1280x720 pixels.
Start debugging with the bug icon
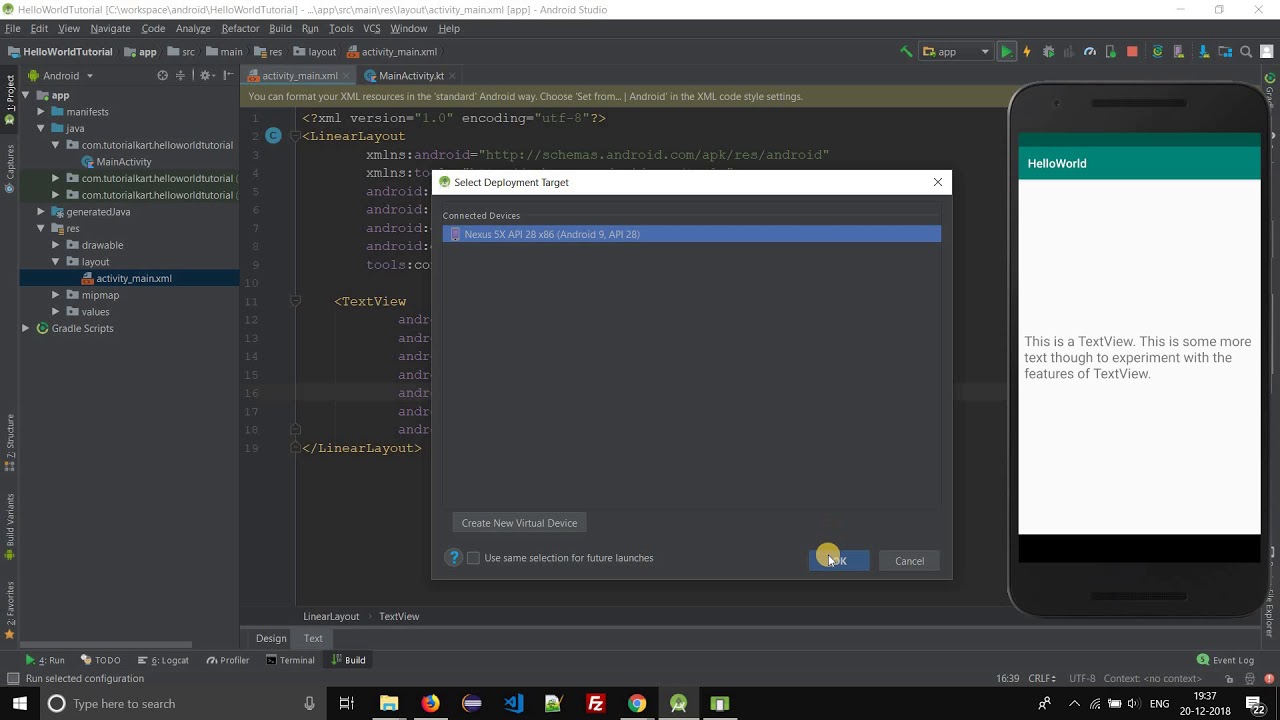point(1048,52)
